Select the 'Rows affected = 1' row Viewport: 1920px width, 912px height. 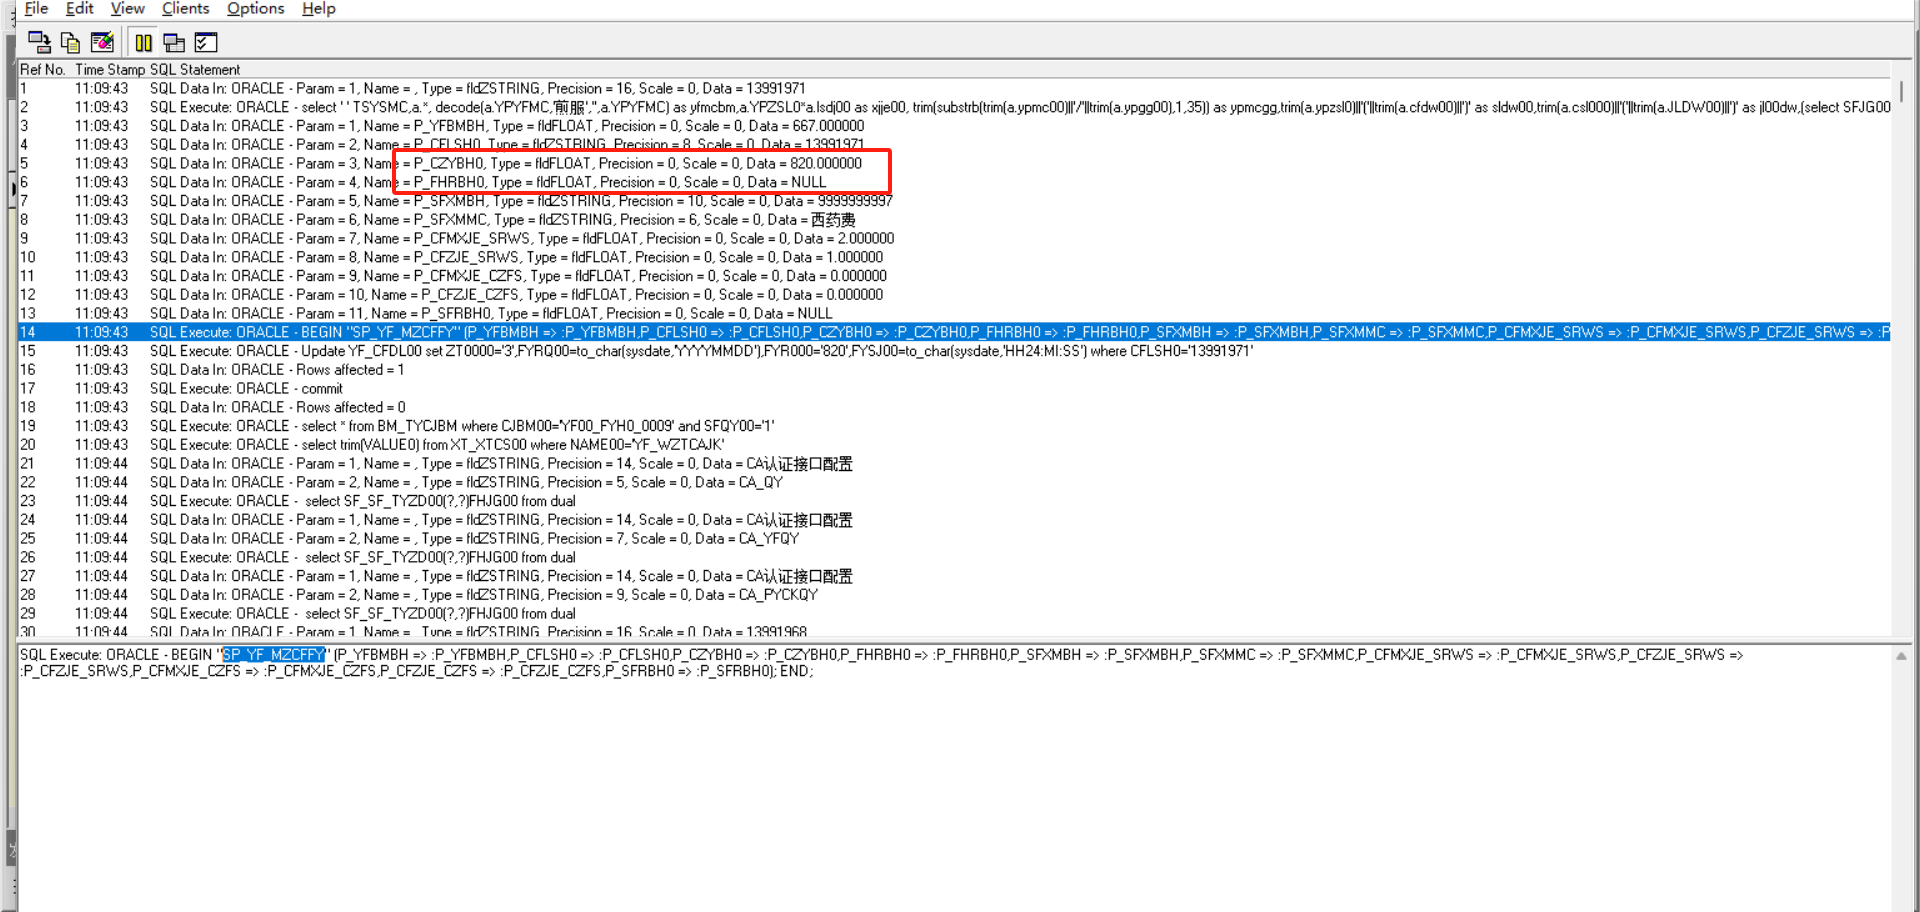[x=954, y=370]
